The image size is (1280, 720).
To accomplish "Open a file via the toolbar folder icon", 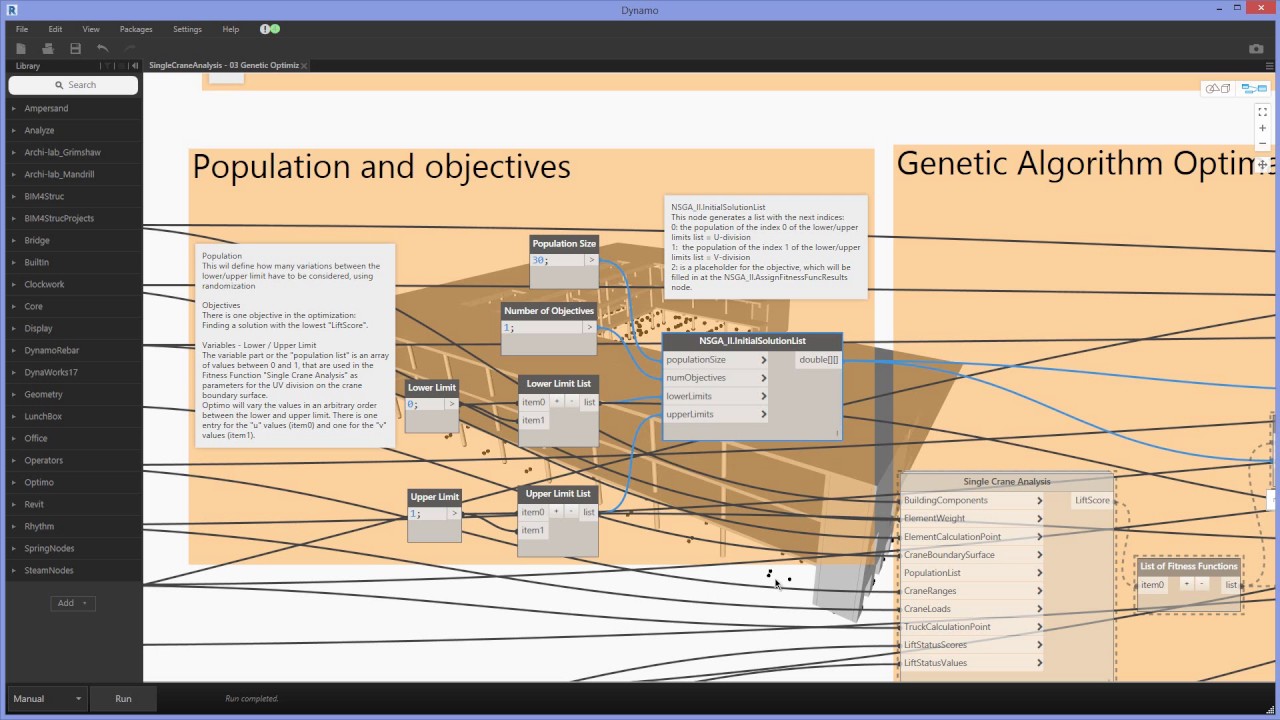I will click(48, 48).
